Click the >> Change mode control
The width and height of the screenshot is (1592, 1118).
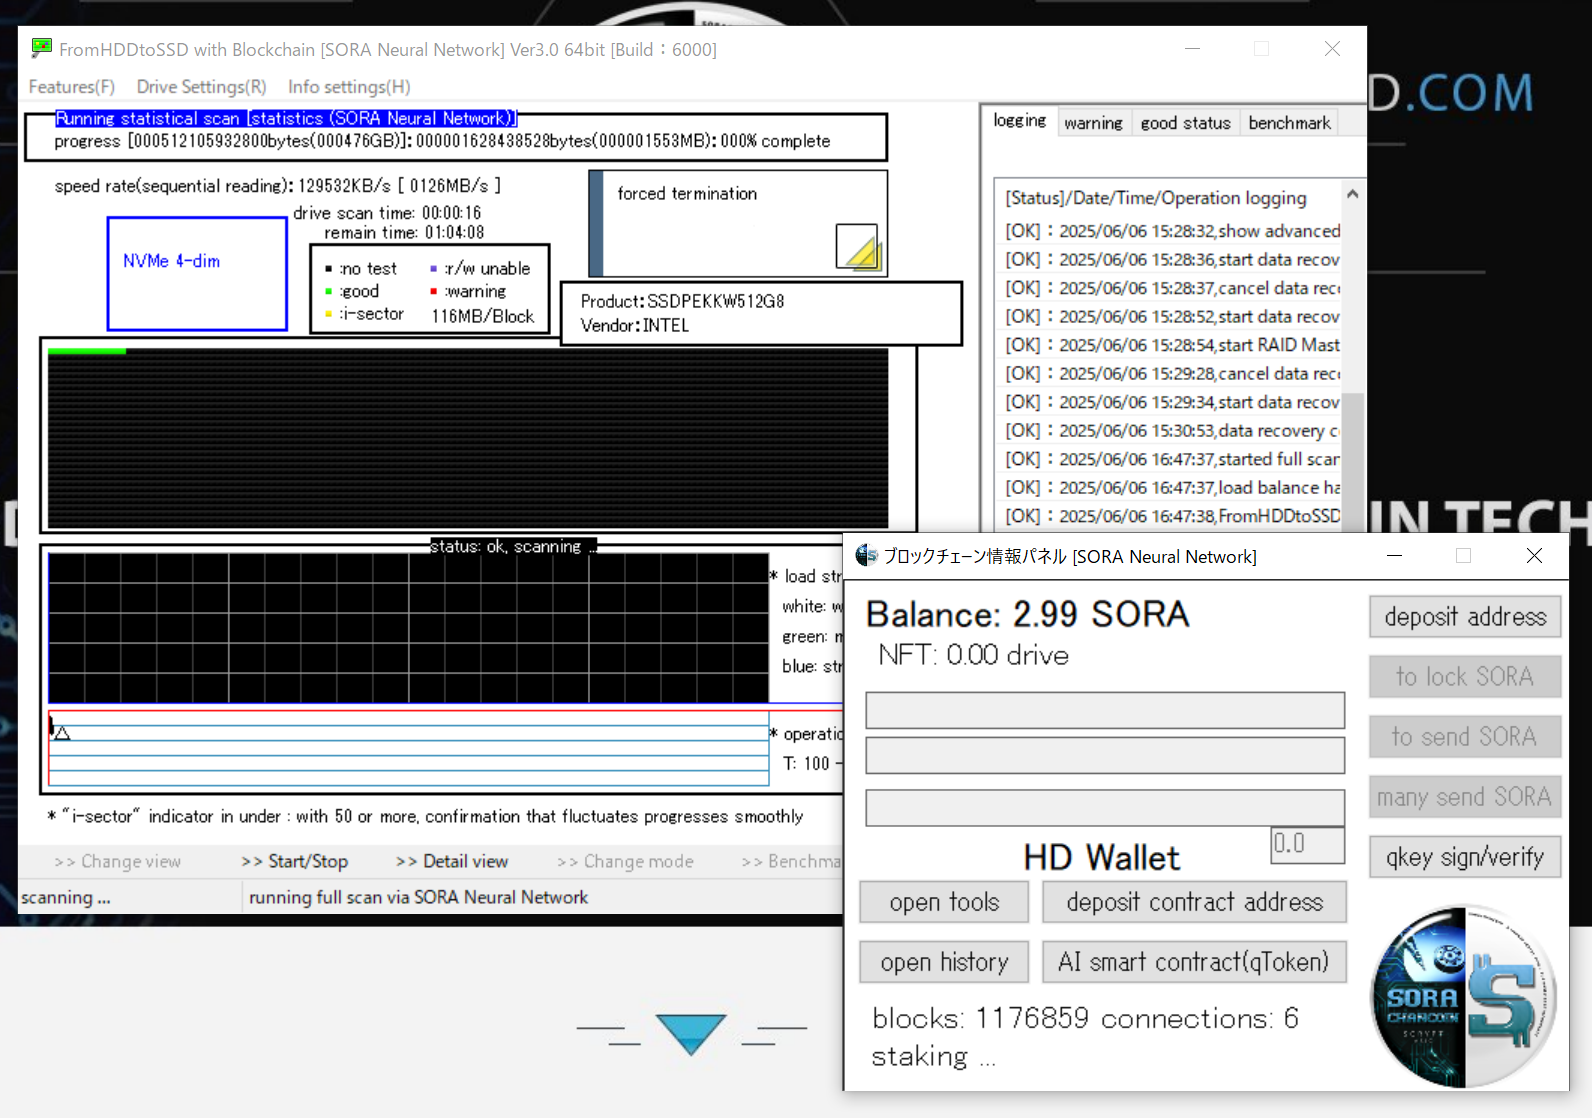625,861
